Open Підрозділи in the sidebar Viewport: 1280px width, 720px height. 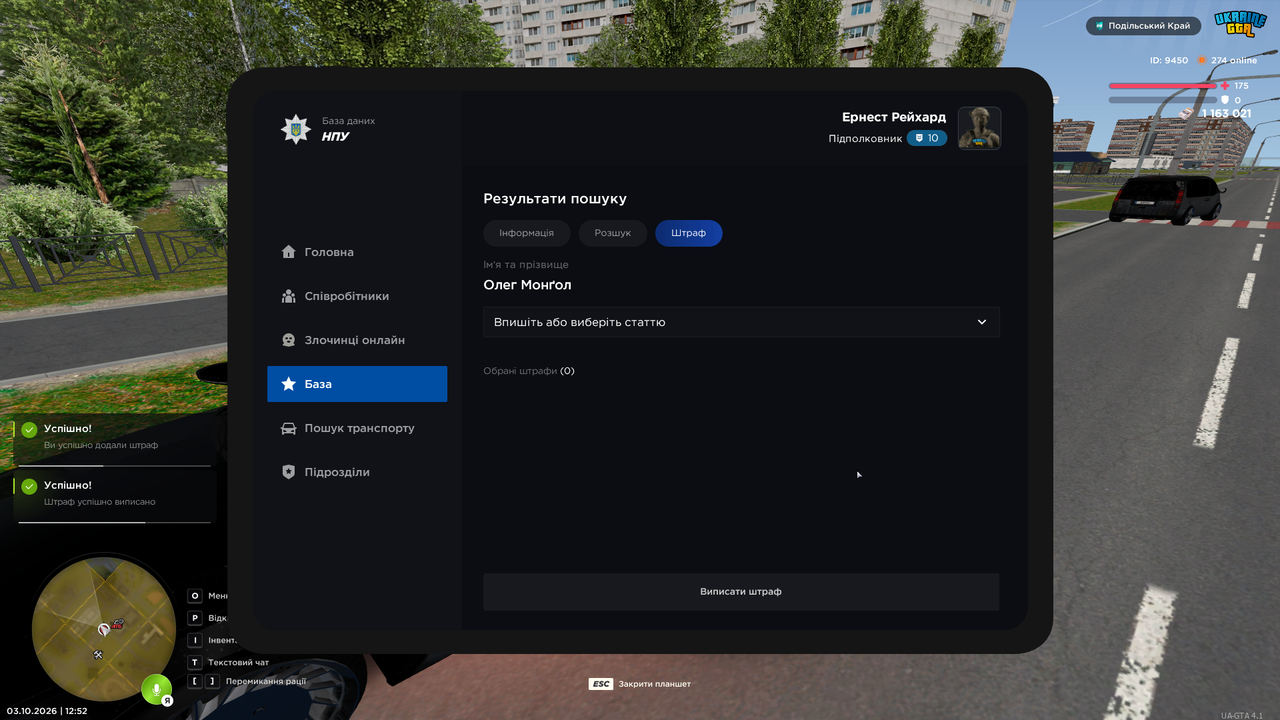click(357, 472)
